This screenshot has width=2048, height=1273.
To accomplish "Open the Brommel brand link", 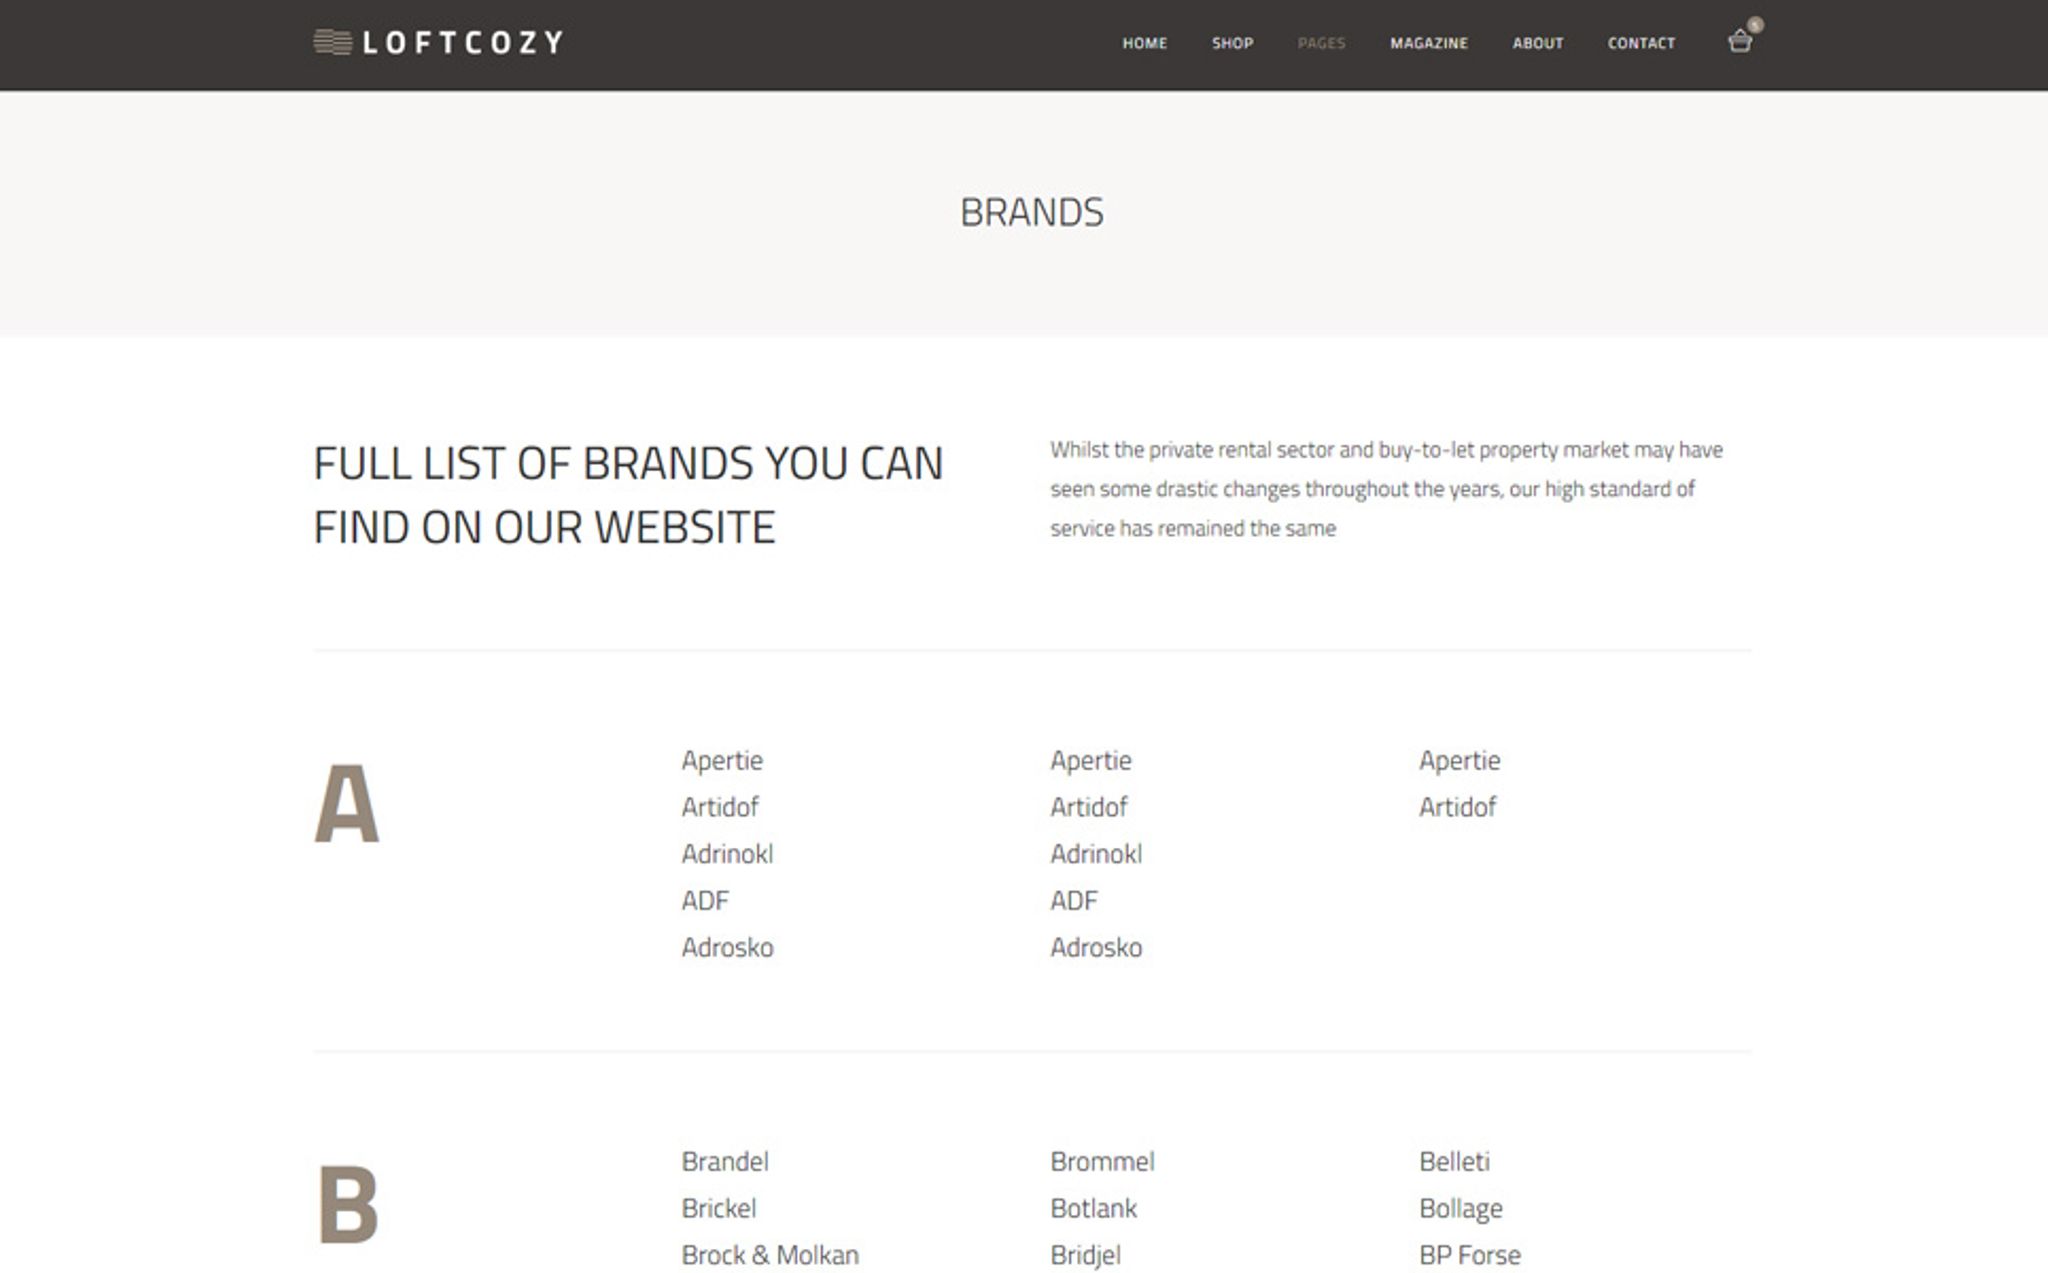I will (x=1102, y=1161).
